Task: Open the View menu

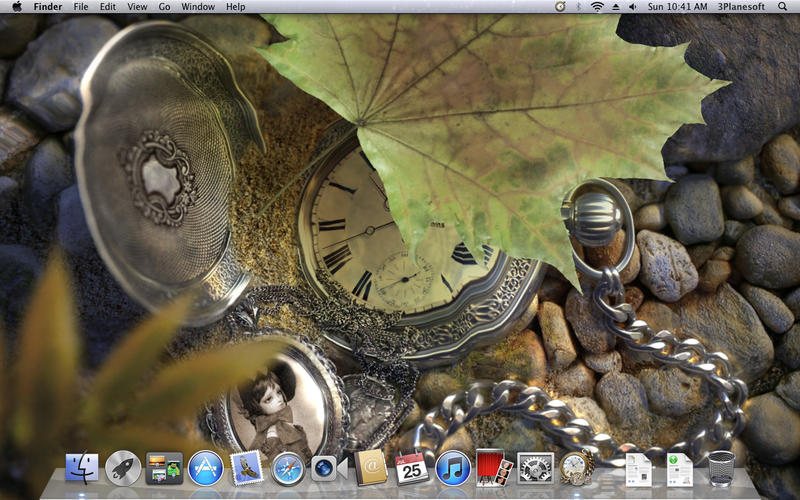Action: click(137, 7)
